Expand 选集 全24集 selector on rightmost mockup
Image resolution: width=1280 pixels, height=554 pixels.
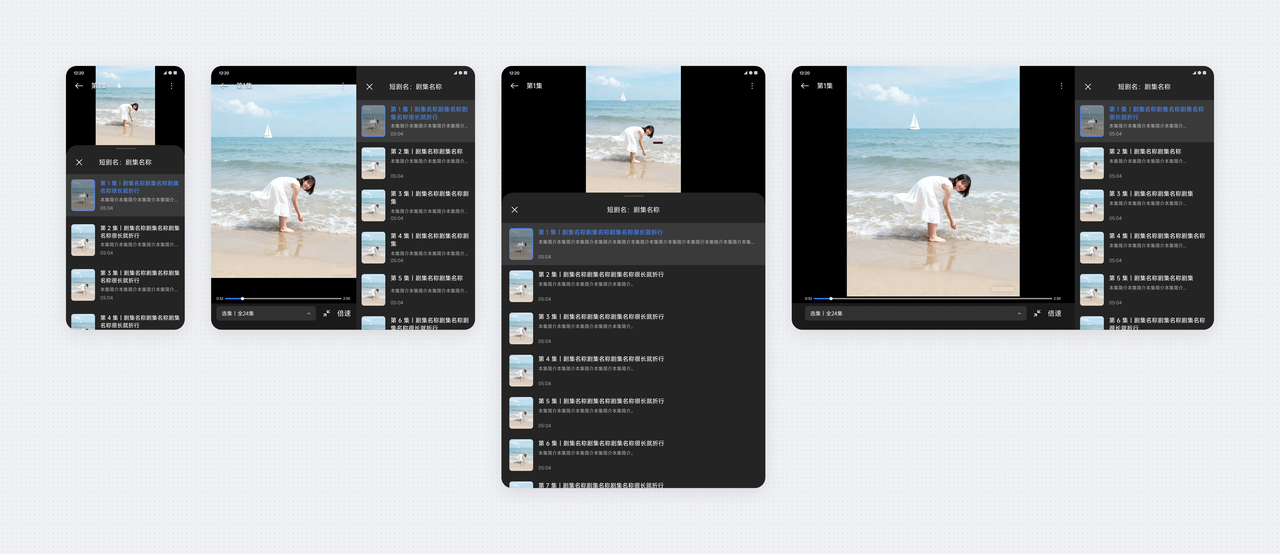tap(915, 313)
